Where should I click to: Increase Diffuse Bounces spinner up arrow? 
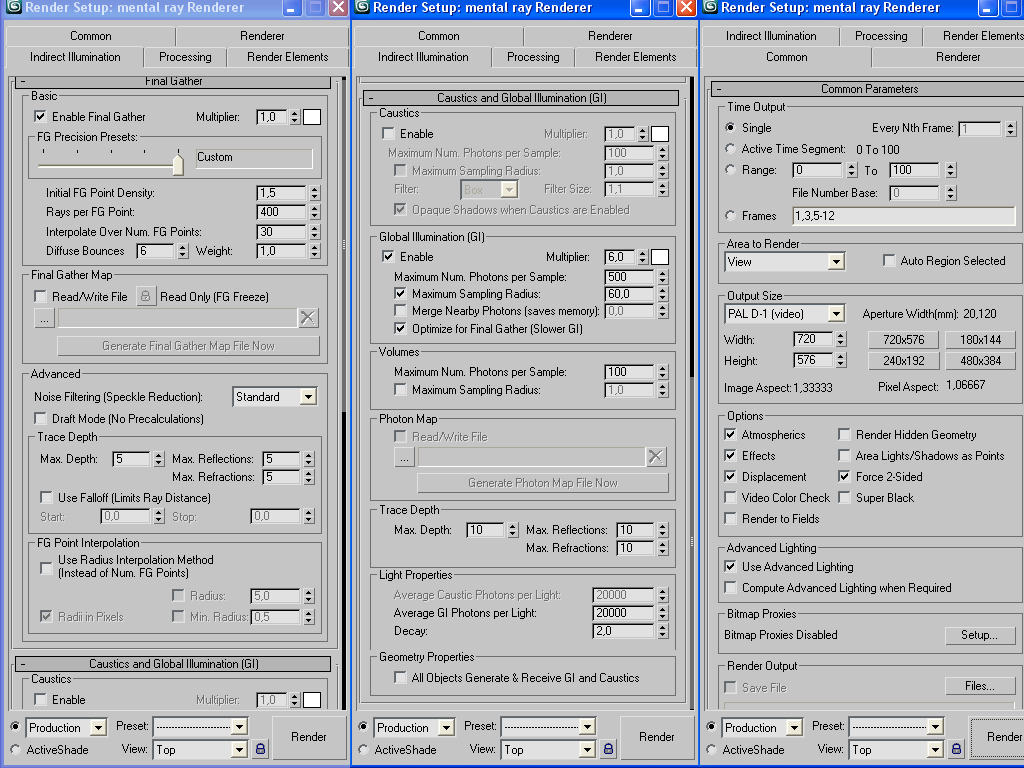point(183,248)
